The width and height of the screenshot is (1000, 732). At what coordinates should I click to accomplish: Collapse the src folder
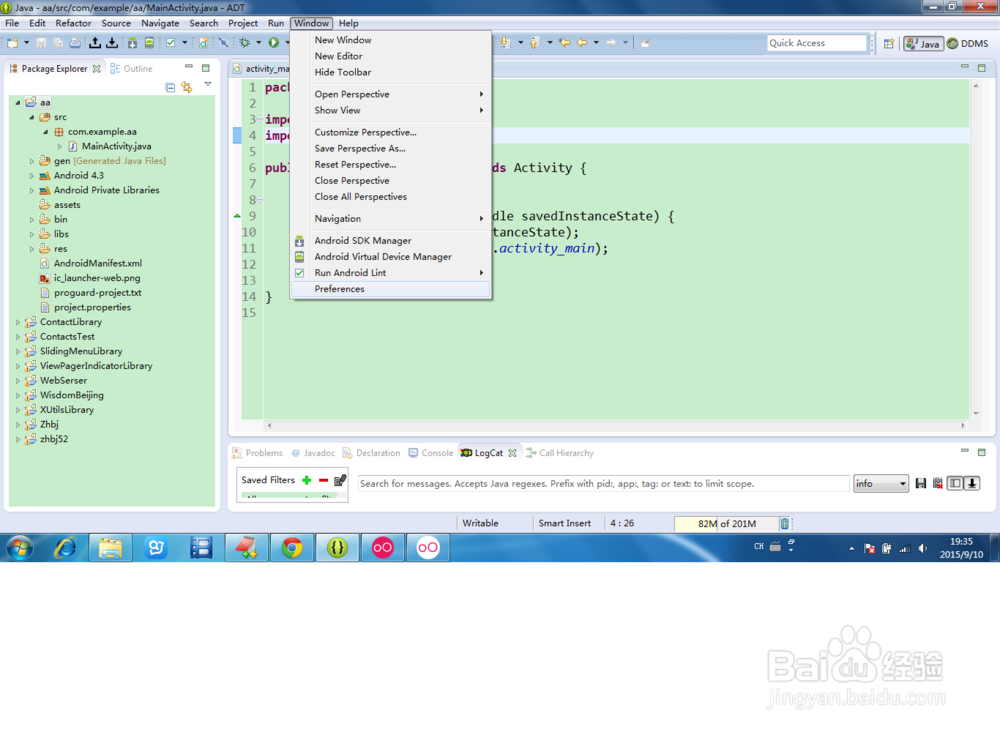pyautogui.click(x=32, y=117)
